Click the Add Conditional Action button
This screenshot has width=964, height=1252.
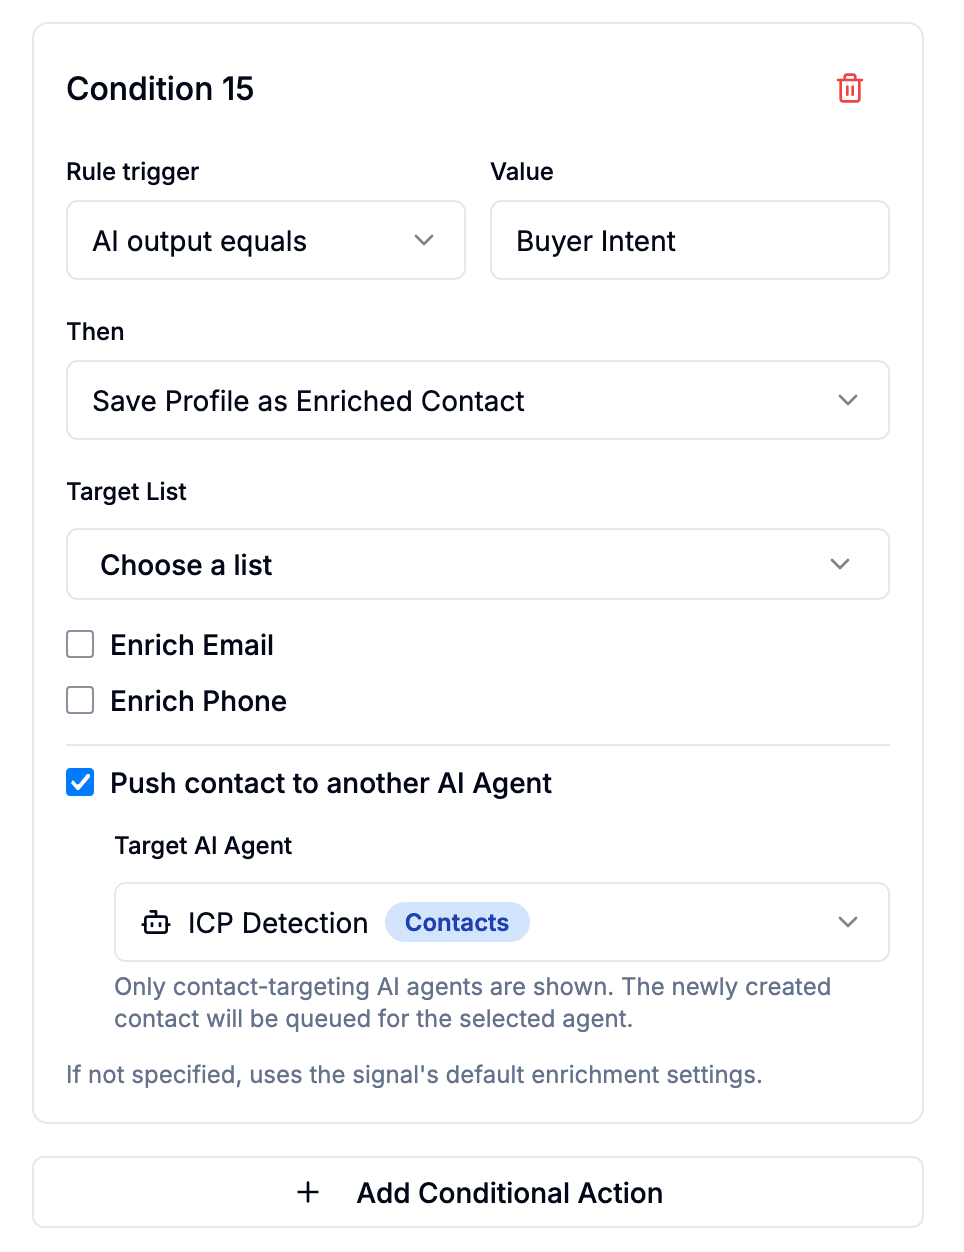click(478, 1192)
